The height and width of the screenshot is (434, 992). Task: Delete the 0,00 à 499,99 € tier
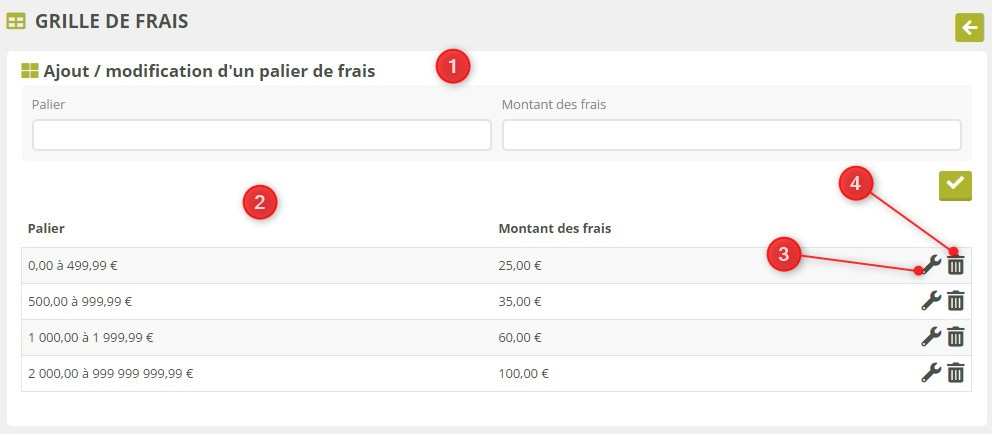click(956, 265)
